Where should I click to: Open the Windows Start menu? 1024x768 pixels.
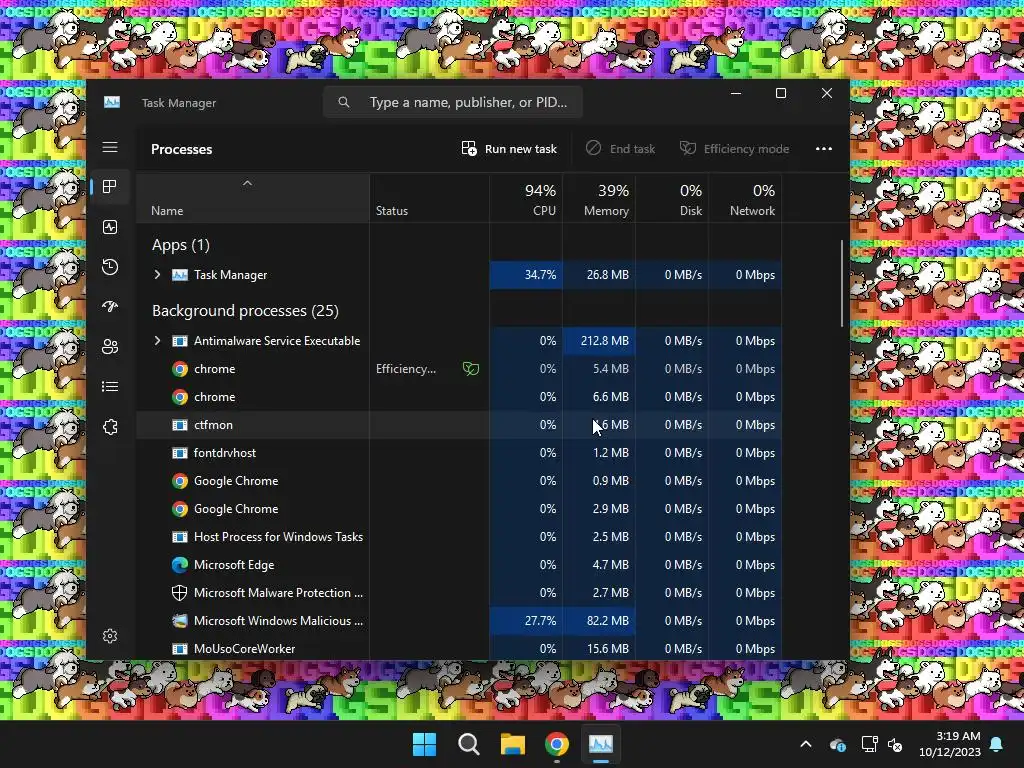click(424, 744)
